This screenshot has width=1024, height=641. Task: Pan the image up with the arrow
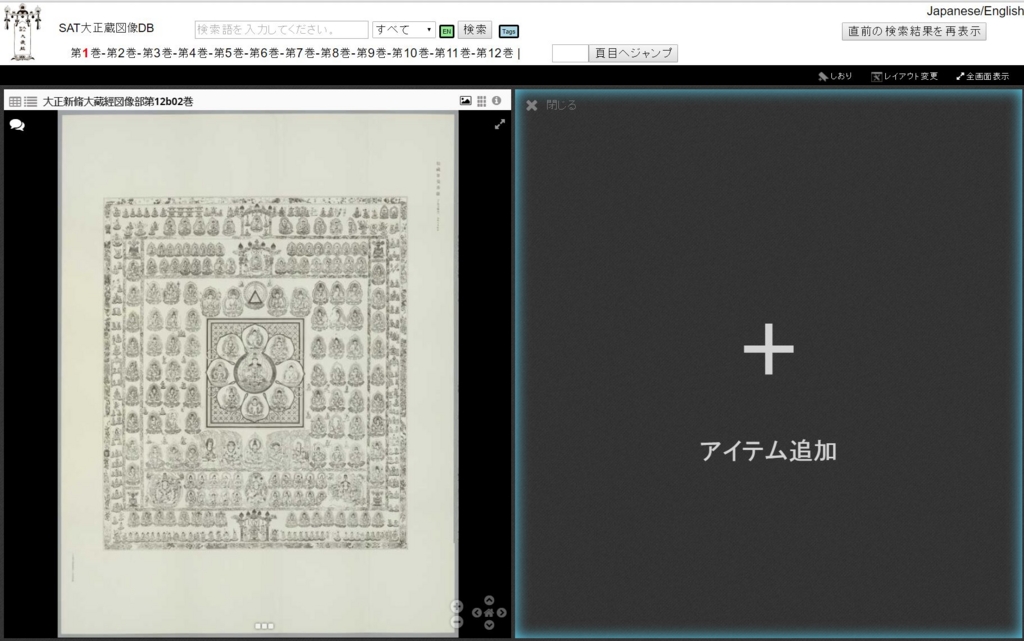(x=489, y=600)
